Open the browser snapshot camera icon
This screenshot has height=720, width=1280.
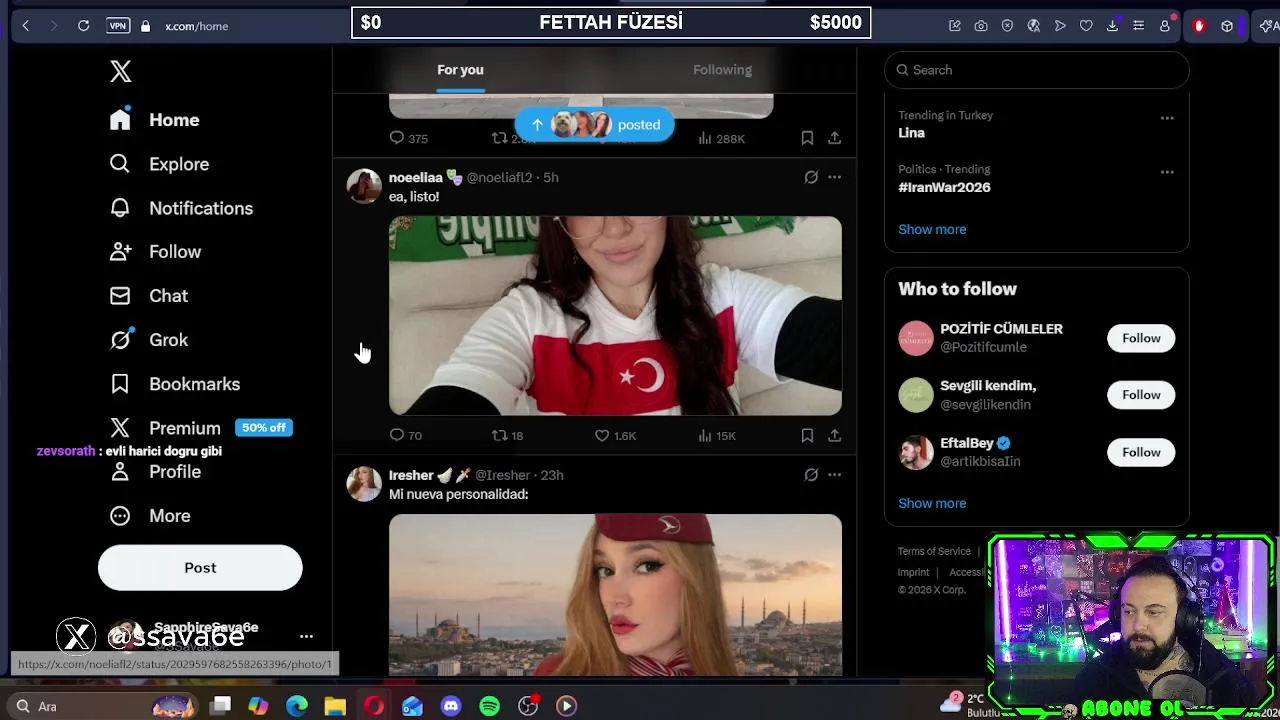(x=981, y=26)
